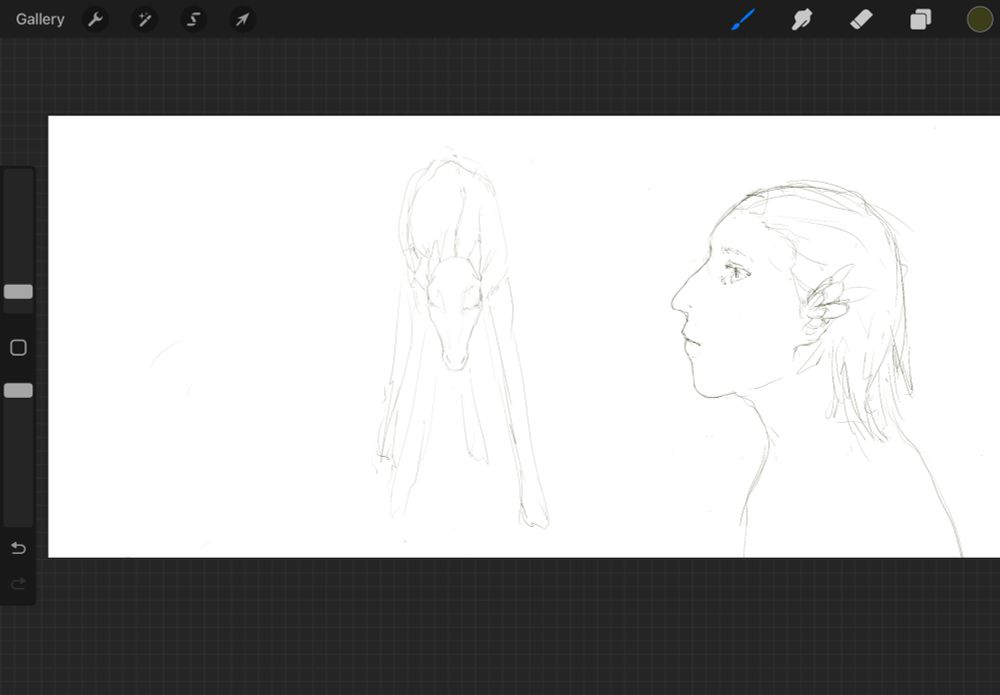1000x695 pixels.
Task: Click the eye of the profile portrait
Action: [x=736, y=272]
